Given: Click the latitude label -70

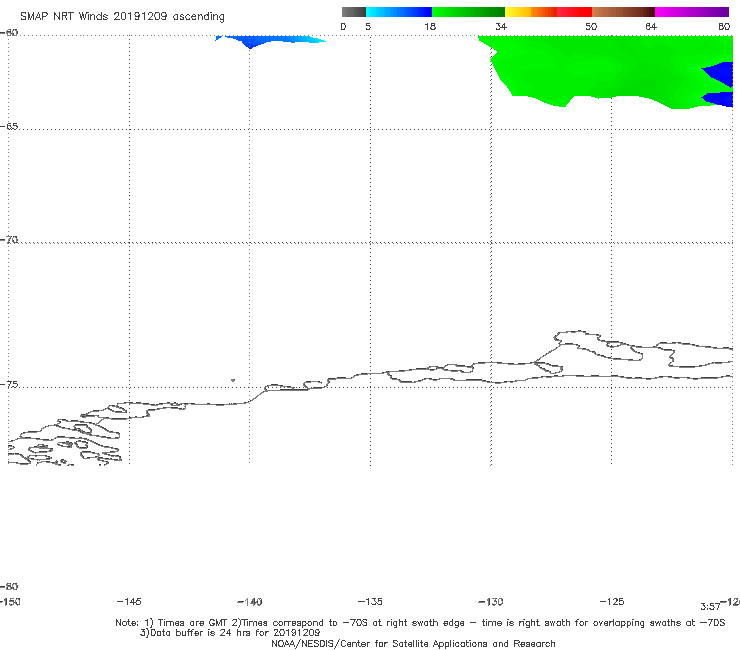Looking at the screenshot, I should pos(9,239).
